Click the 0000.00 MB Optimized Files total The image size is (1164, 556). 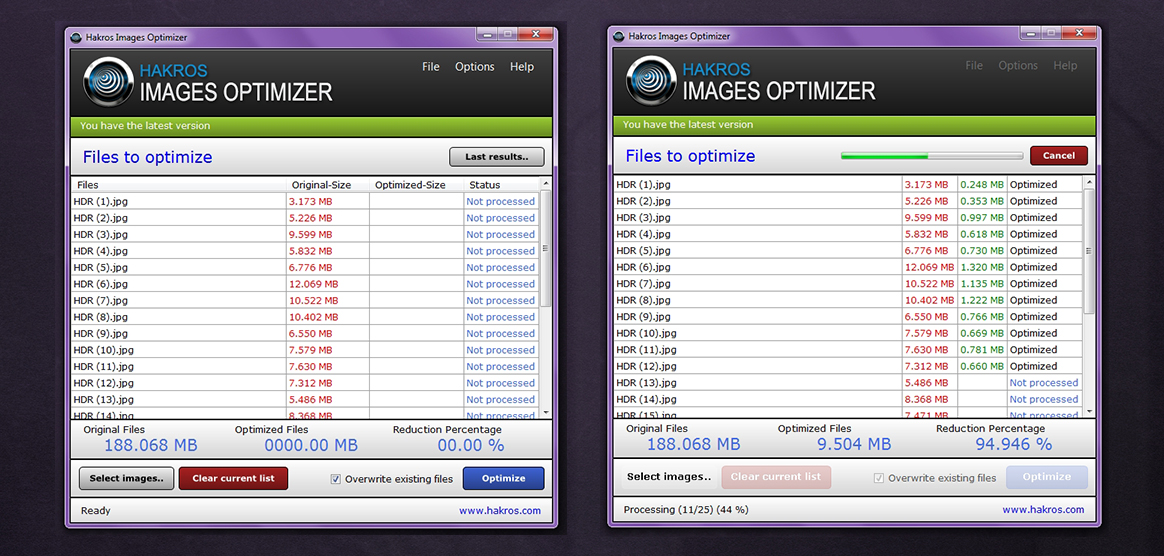click(311, 445)
